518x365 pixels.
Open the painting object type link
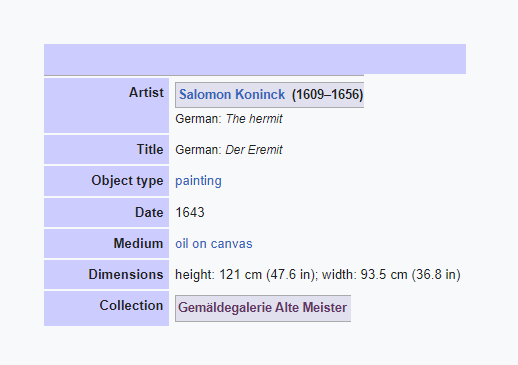point(198,181)
